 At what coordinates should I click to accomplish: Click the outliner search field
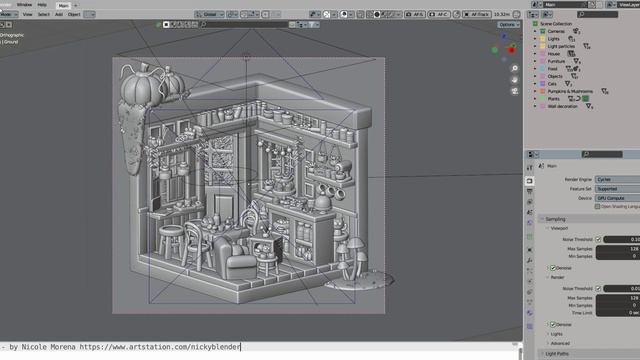tap(597, 14)
